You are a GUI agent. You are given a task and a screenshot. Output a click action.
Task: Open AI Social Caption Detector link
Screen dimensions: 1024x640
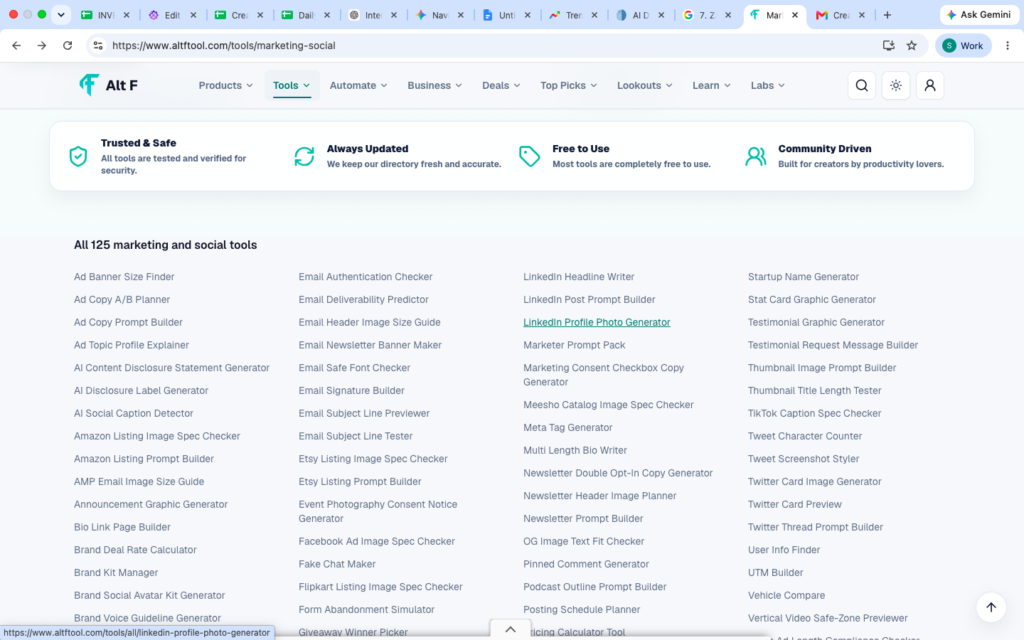133,413
